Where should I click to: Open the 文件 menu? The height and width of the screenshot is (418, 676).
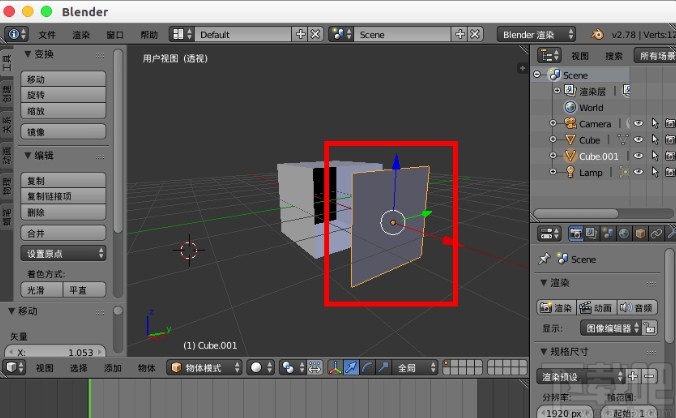click(47, 35)
